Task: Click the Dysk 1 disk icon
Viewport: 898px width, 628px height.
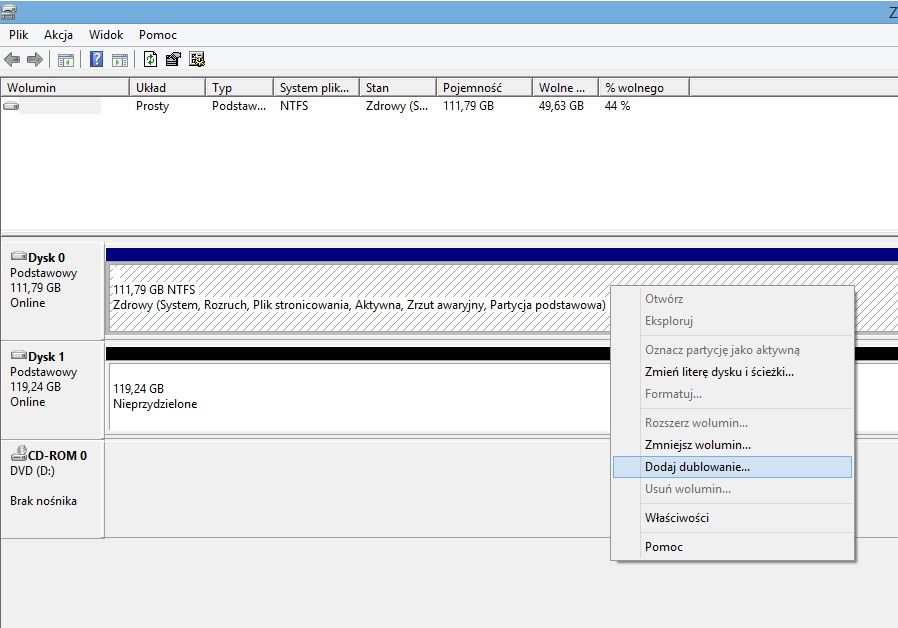Action: pos(19,356)
